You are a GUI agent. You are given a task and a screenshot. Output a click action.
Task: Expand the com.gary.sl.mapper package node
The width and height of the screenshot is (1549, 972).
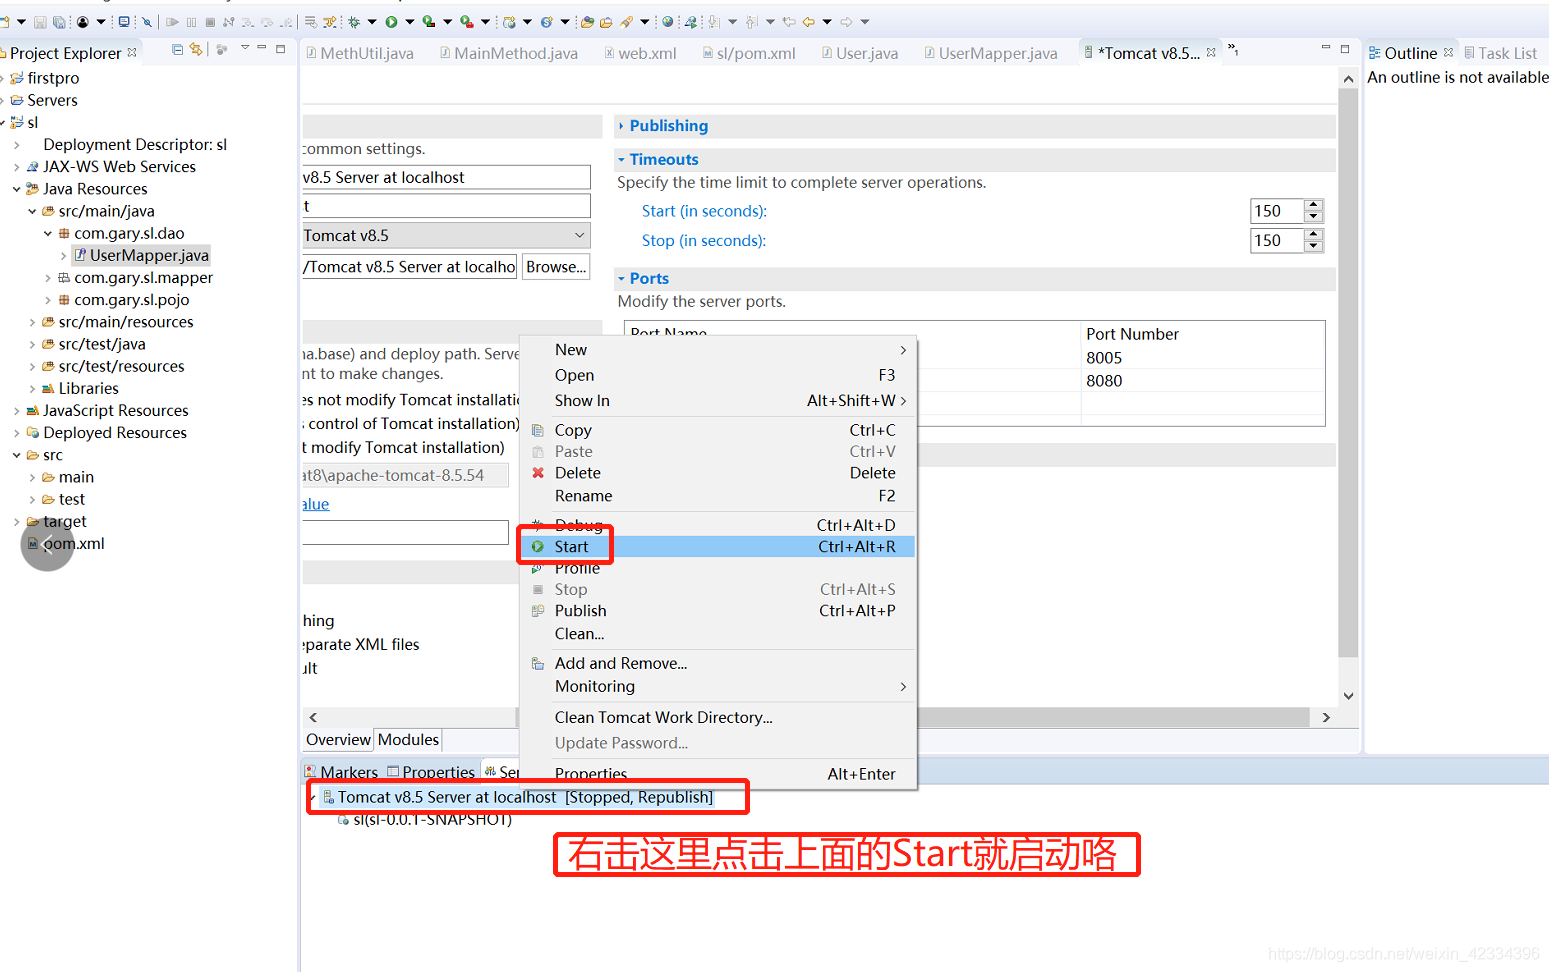48,278
